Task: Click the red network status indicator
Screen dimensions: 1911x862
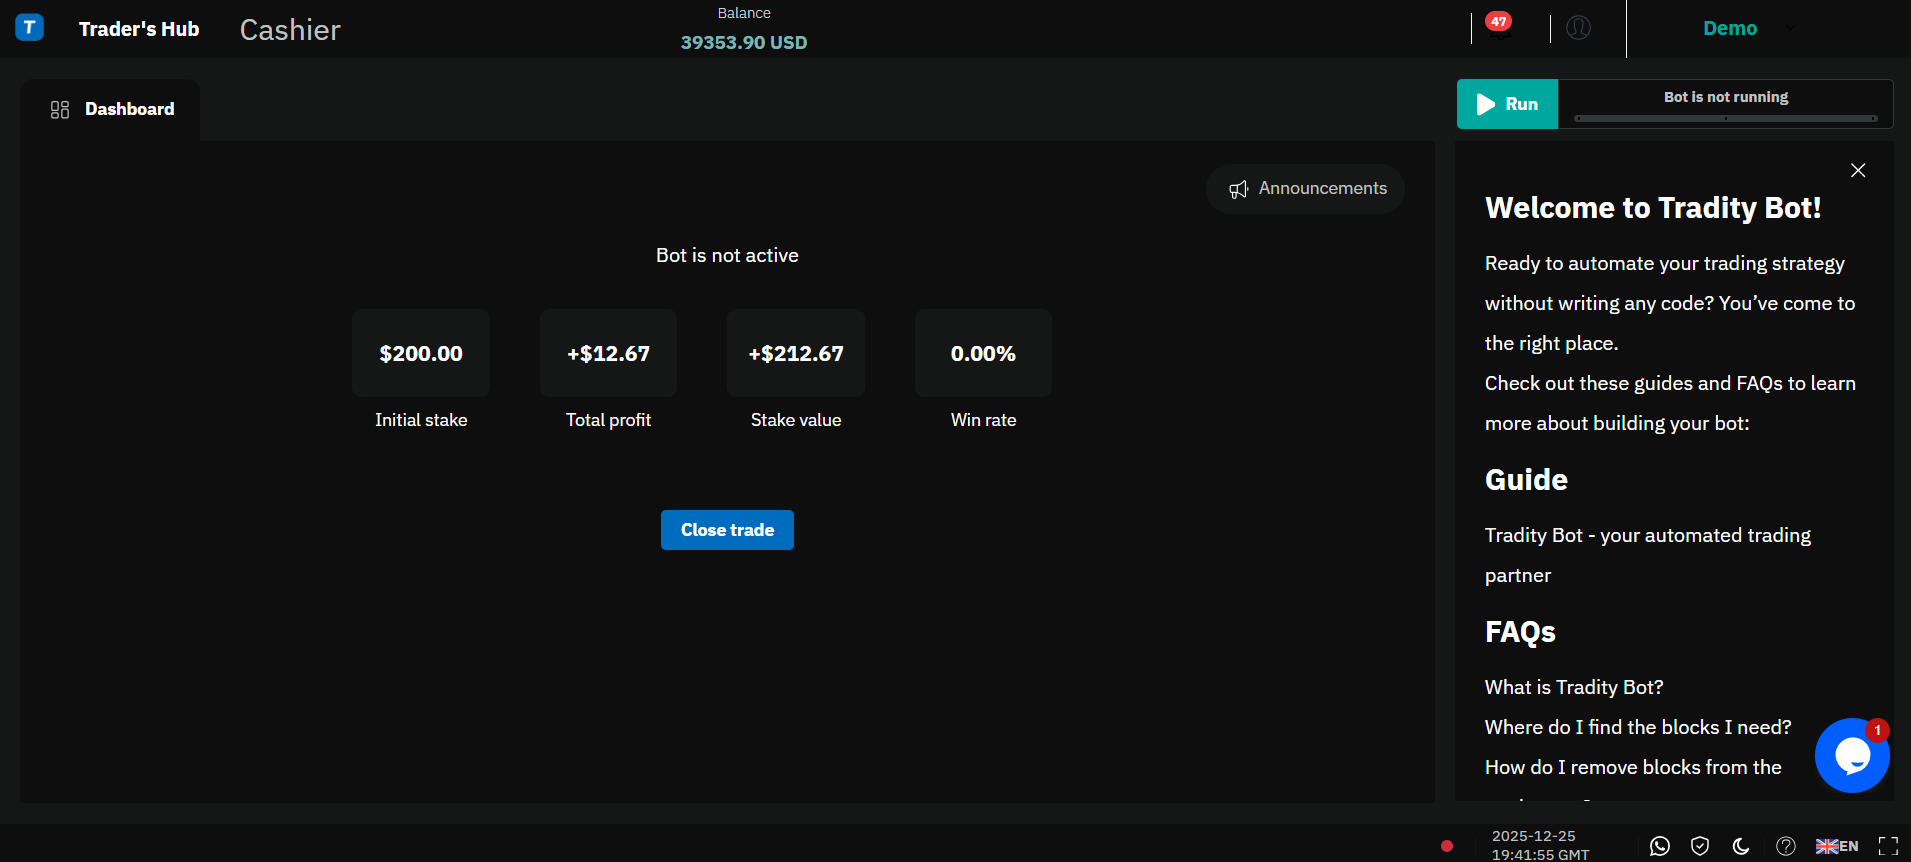Action: (1446, 846)
